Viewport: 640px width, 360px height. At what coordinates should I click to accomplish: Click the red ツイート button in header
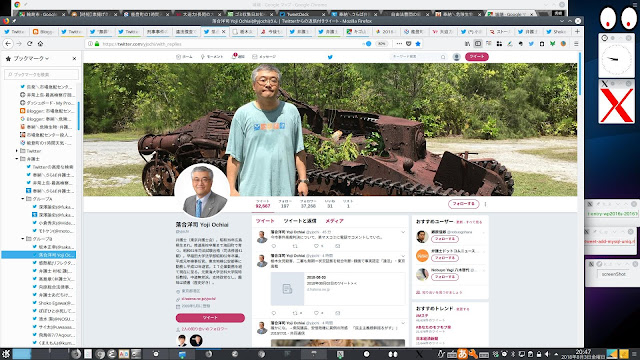477,57
